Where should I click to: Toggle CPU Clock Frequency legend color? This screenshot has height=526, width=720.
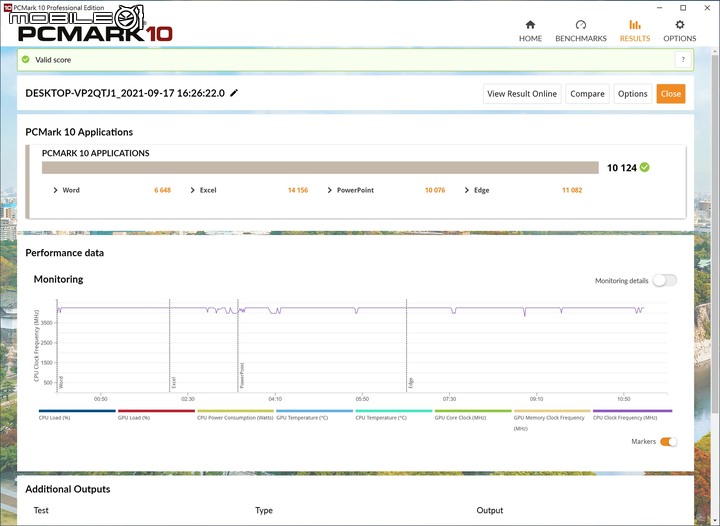click(x=632, y=411)
